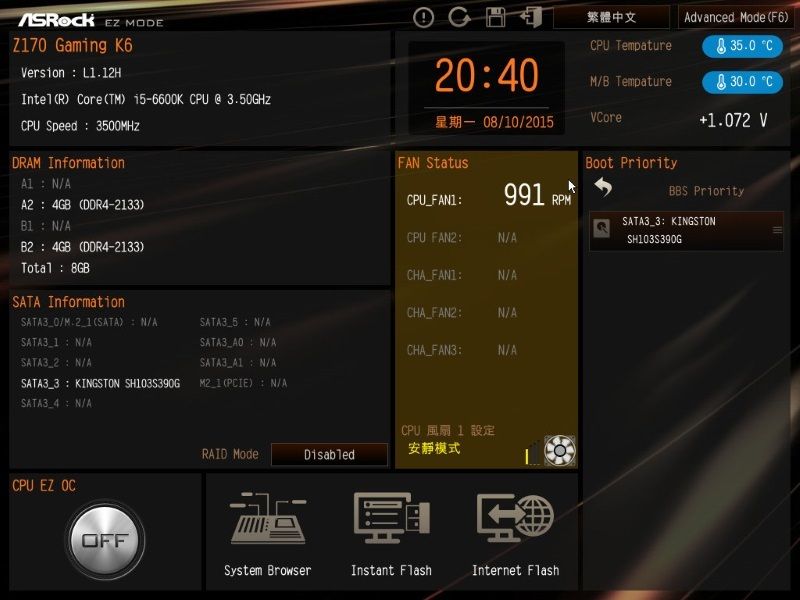Click the exclamation mark help icon

(424, 17)
